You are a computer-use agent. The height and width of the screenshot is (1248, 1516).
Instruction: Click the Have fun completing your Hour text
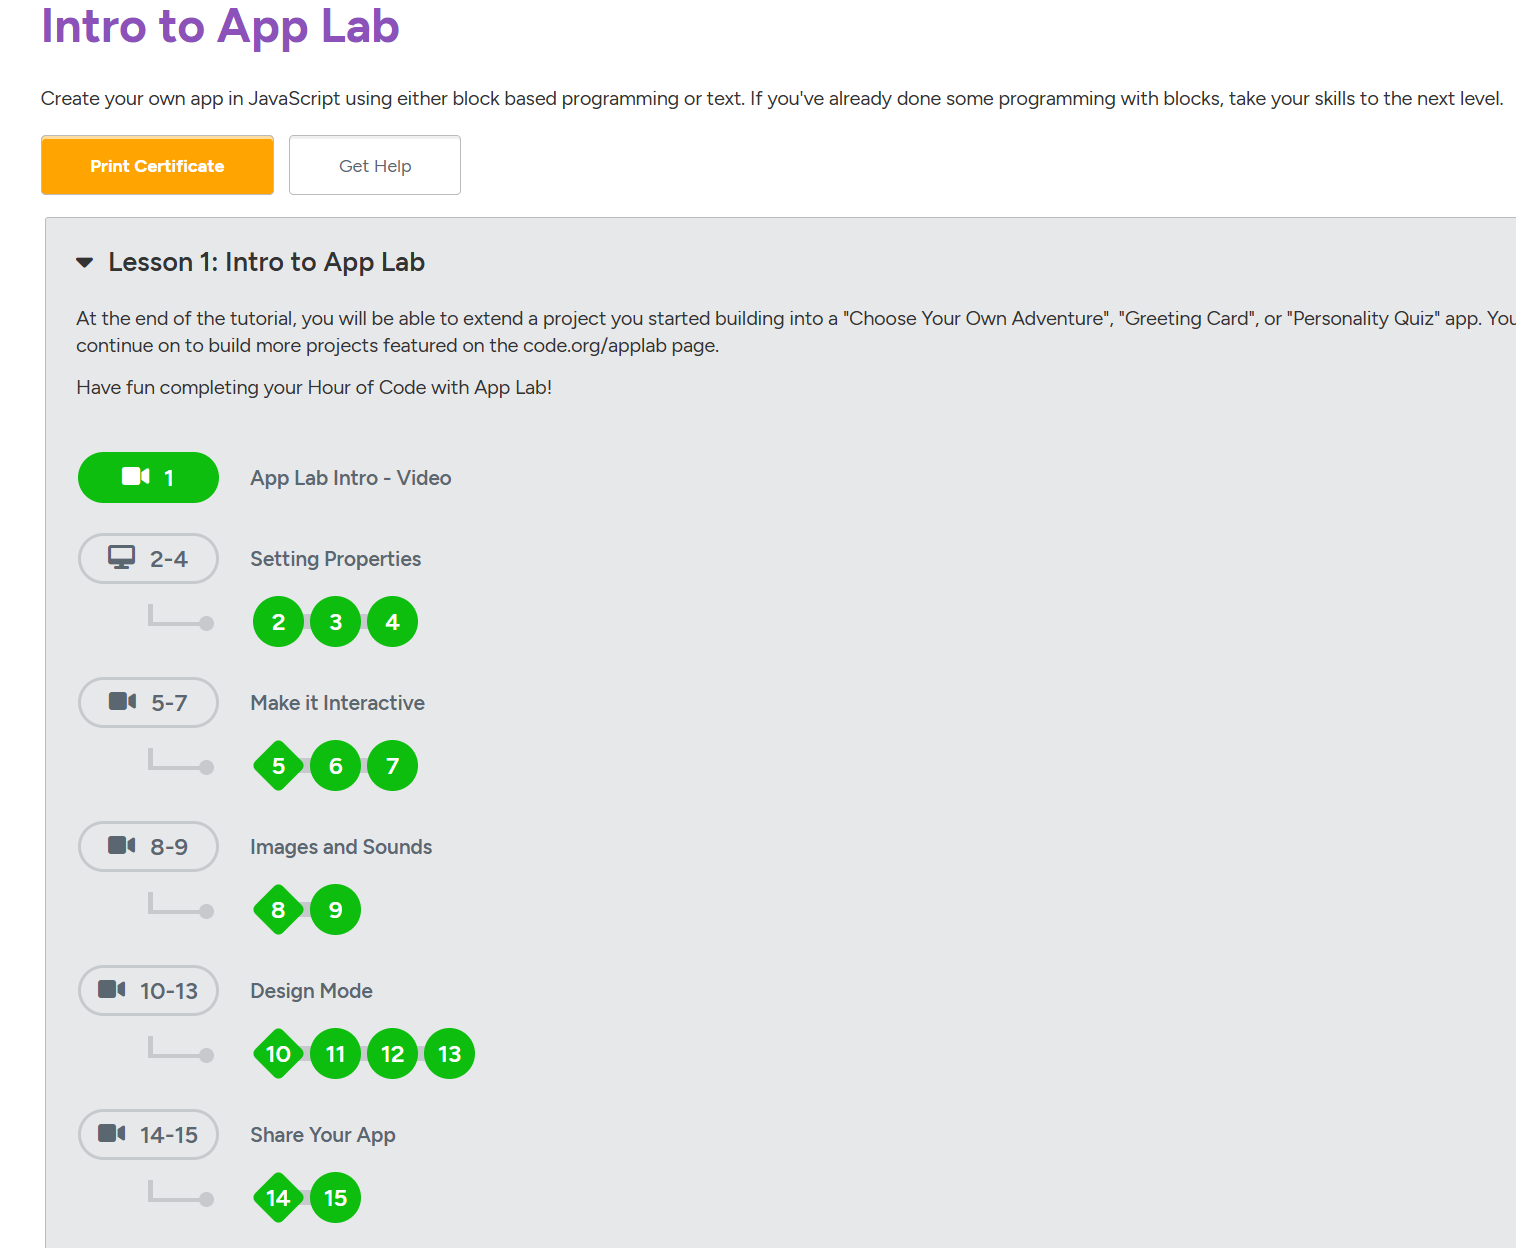tap(314, 387)
